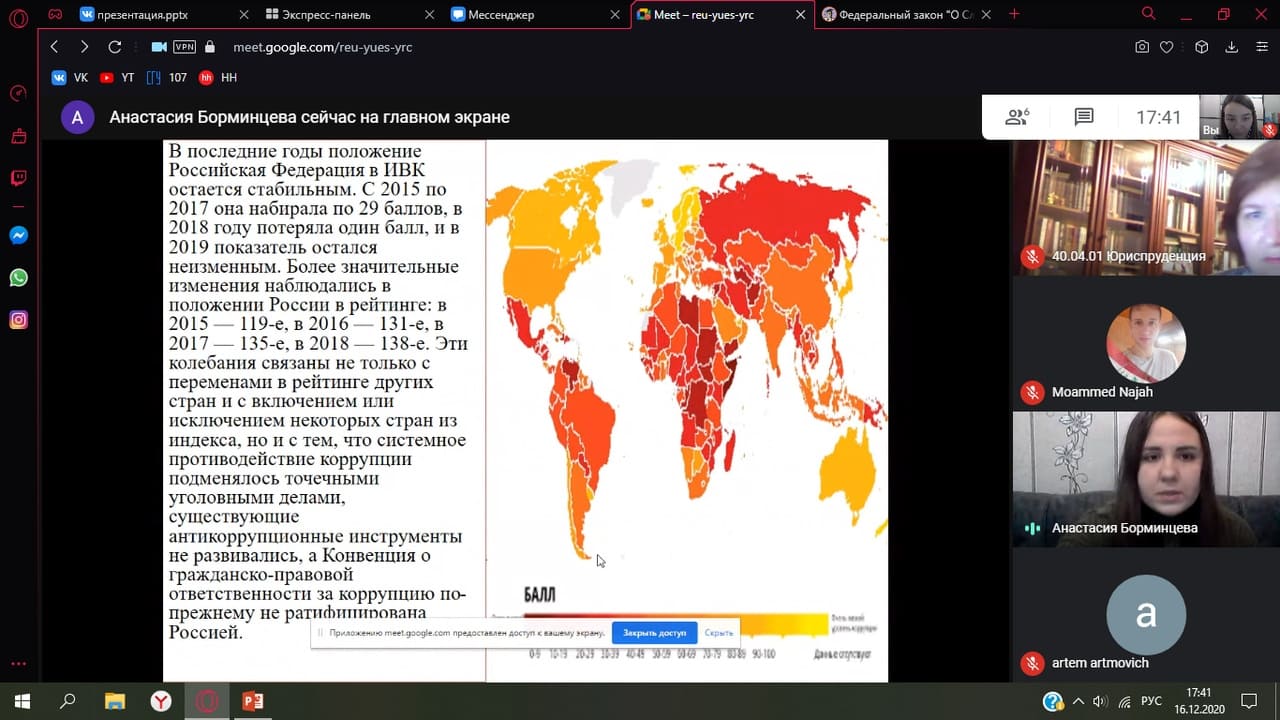The height and width of the screenshot is (720, 1280).
Task: Open the Meet chat panel icon
Action: click(x=1084, y=117)
